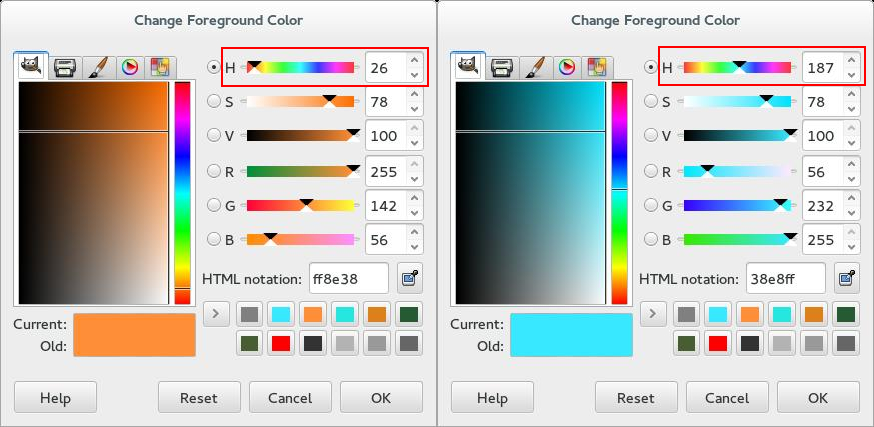Pick the red swatch in left dialog history
Screen dimensions: 874x427
pos(281,344)
